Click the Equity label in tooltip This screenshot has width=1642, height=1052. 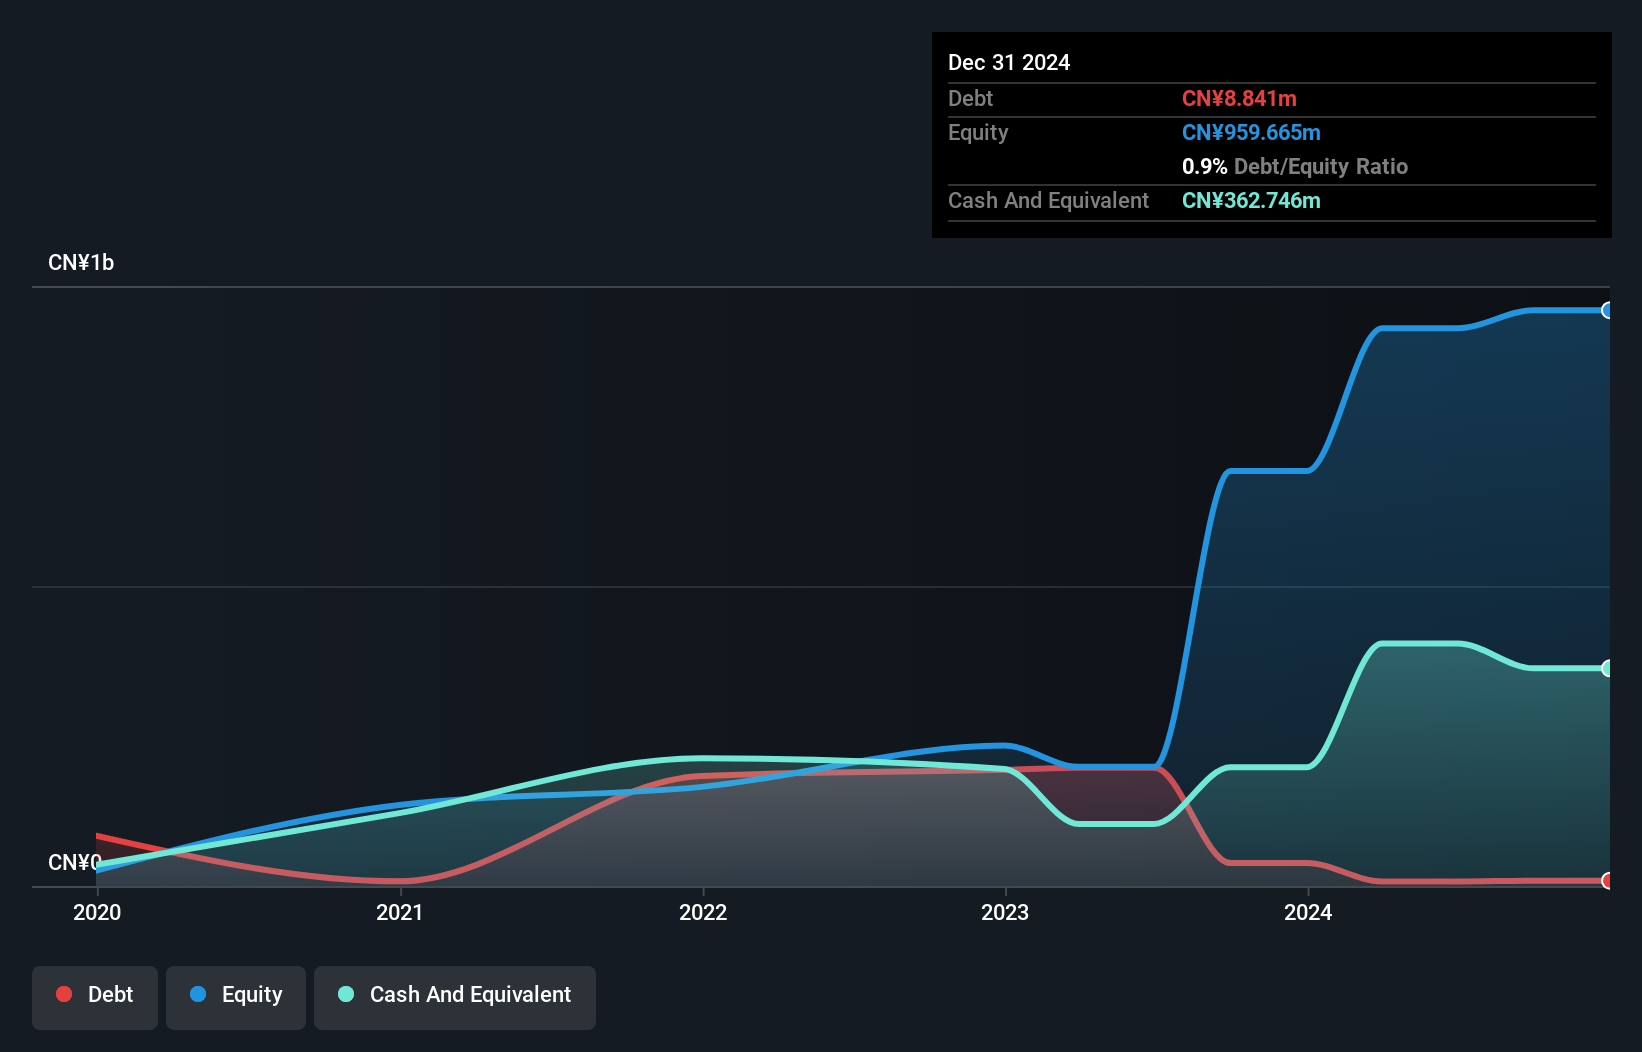click(978, 133)
